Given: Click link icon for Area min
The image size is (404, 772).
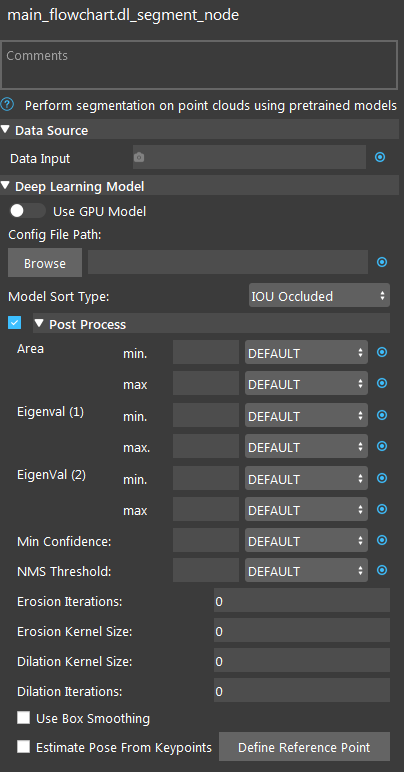Looking at the screenshot, I should coord(382,352).
